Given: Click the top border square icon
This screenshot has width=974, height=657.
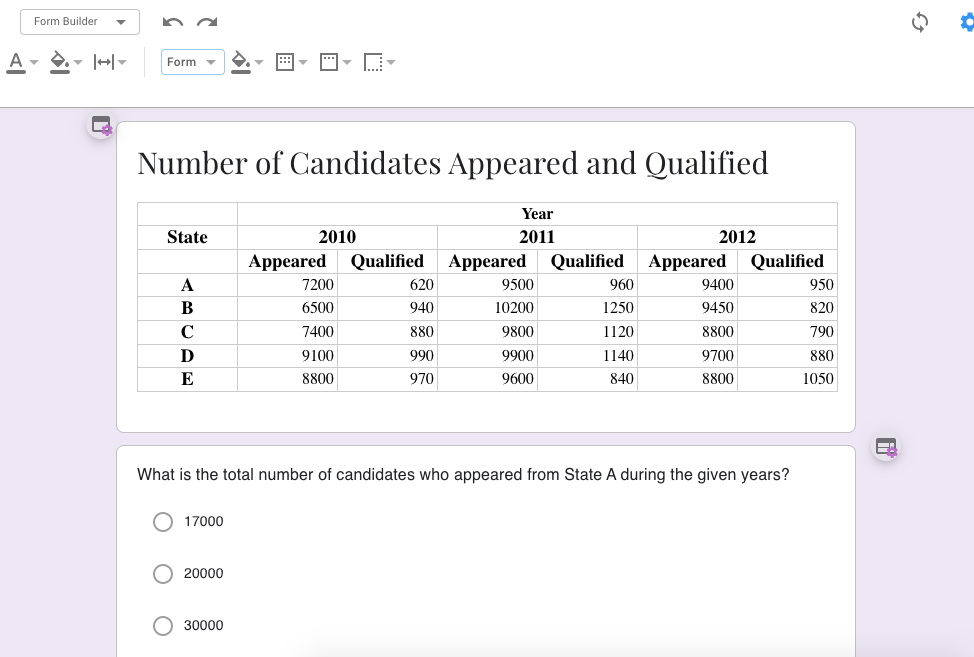Looking at the screenshot, I should (x=329, y=62).
